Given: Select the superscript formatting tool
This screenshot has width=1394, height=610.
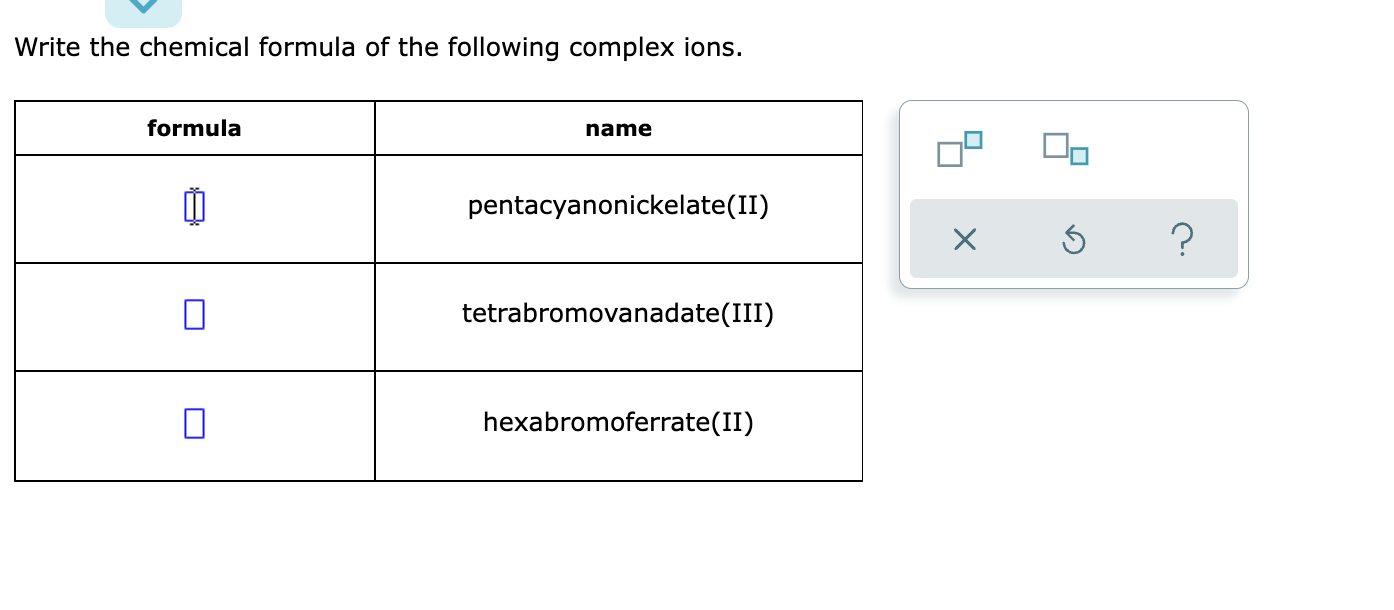Looking at the screenshot, I should coord(959,148).
